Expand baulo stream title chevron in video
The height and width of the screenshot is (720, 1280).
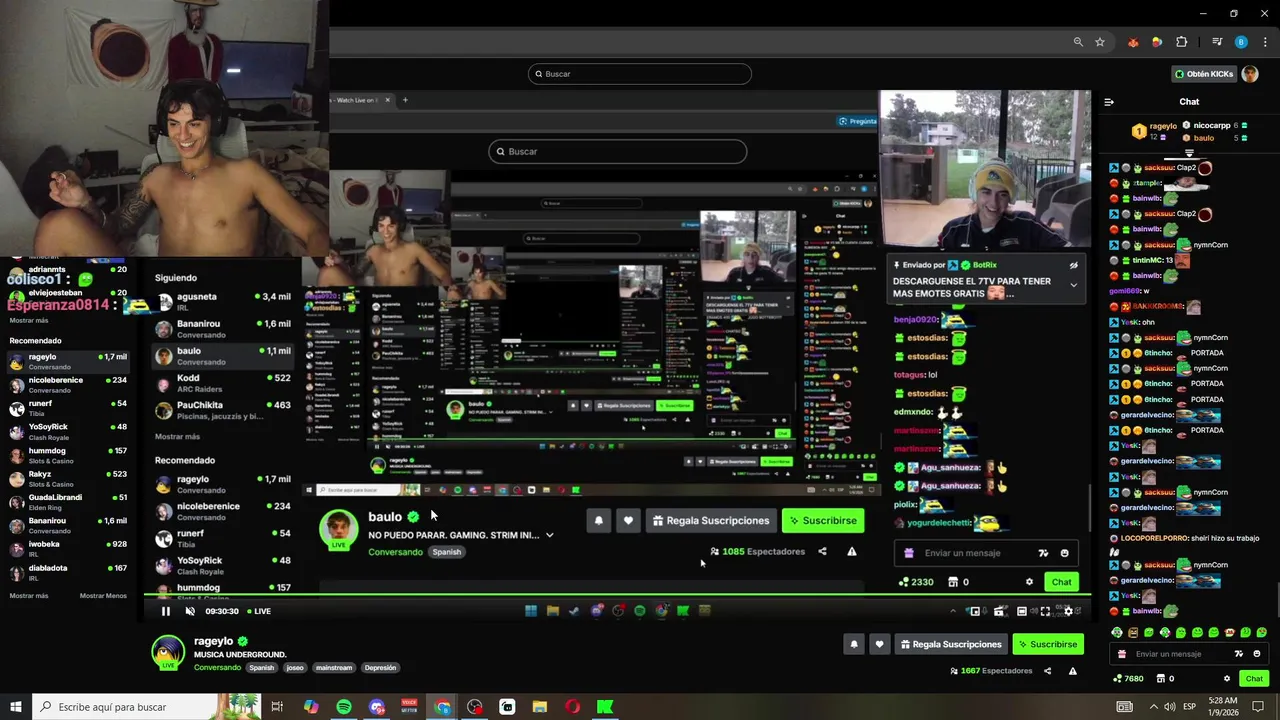click(549, 535)
